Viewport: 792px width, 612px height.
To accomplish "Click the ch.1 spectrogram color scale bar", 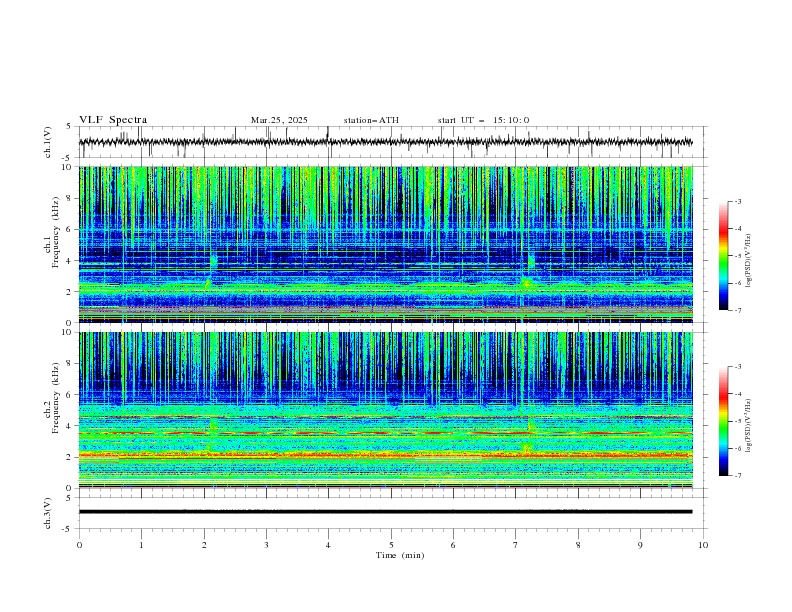I will point(723,256).
